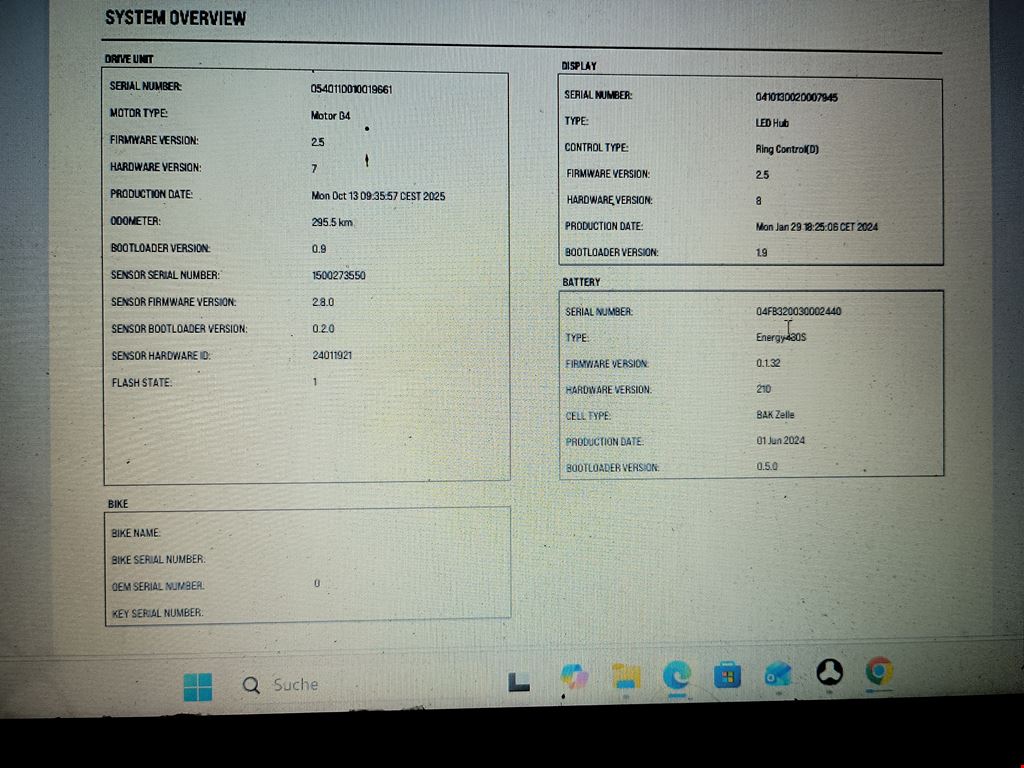The height and width of the screenshot is (768, 1024).
Task: Open the Windows Start menu
Action: (198, 686)
